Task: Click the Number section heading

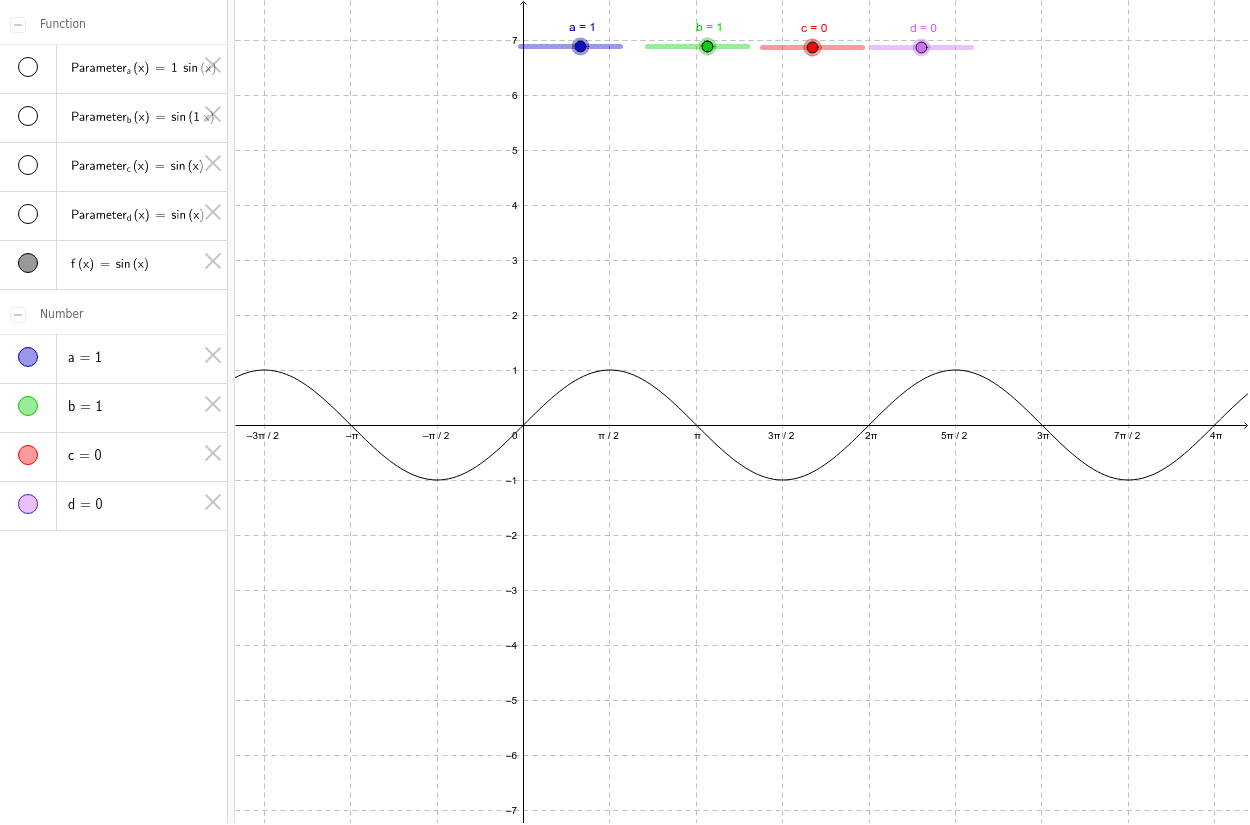Action: pyautogui.click(x=62, y=314)
